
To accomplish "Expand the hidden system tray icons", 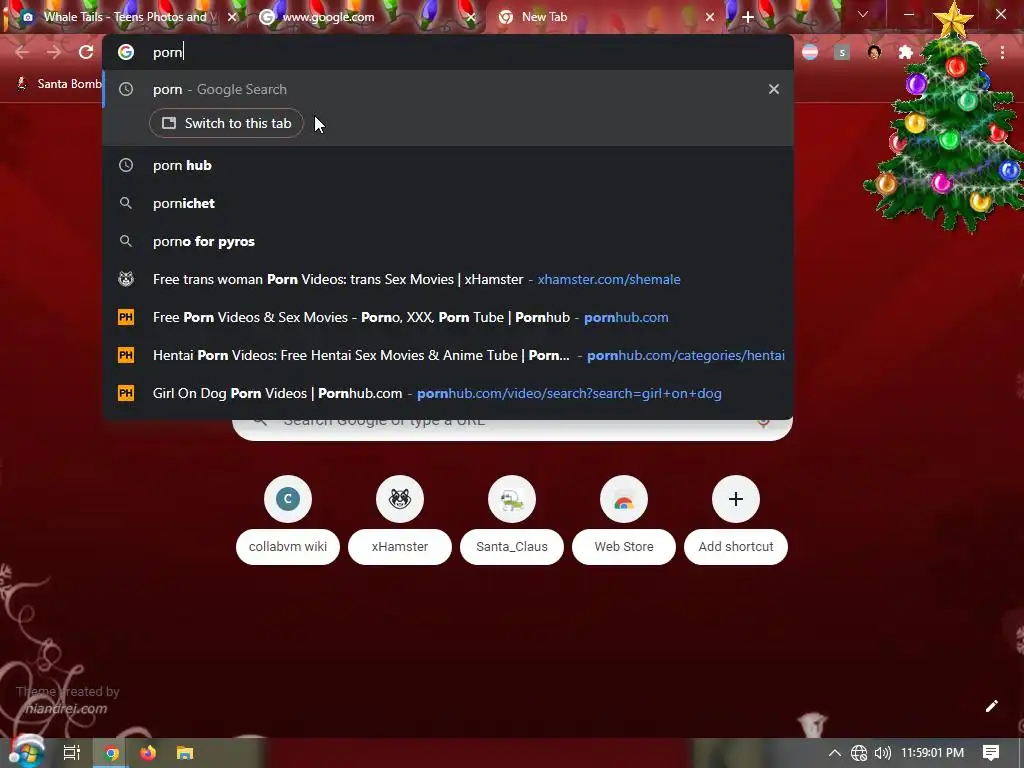I will 835,753.
